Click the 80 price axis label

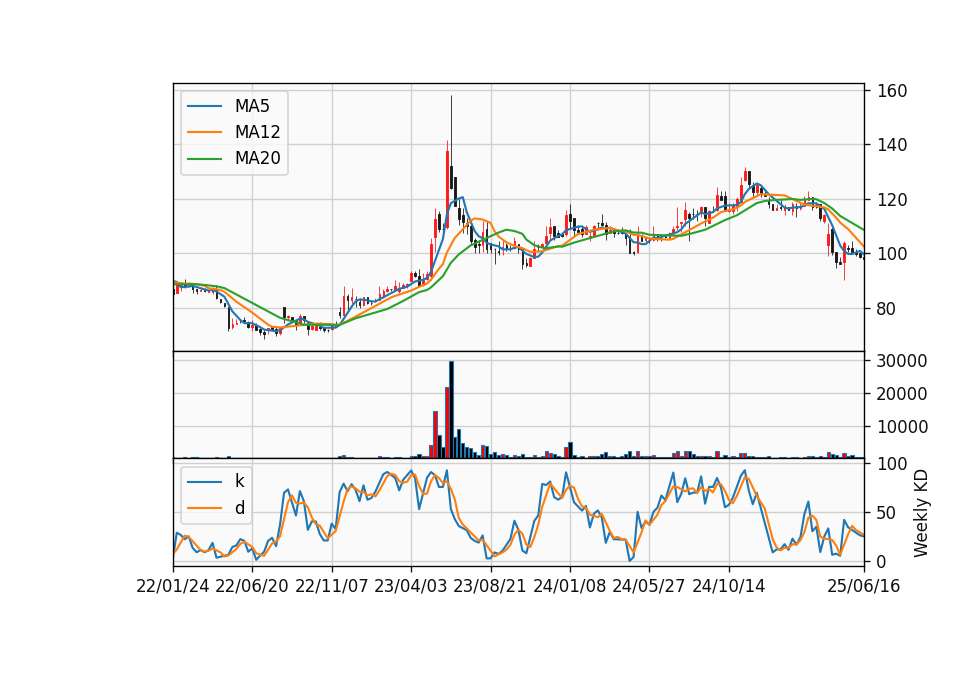pos(887,309)
